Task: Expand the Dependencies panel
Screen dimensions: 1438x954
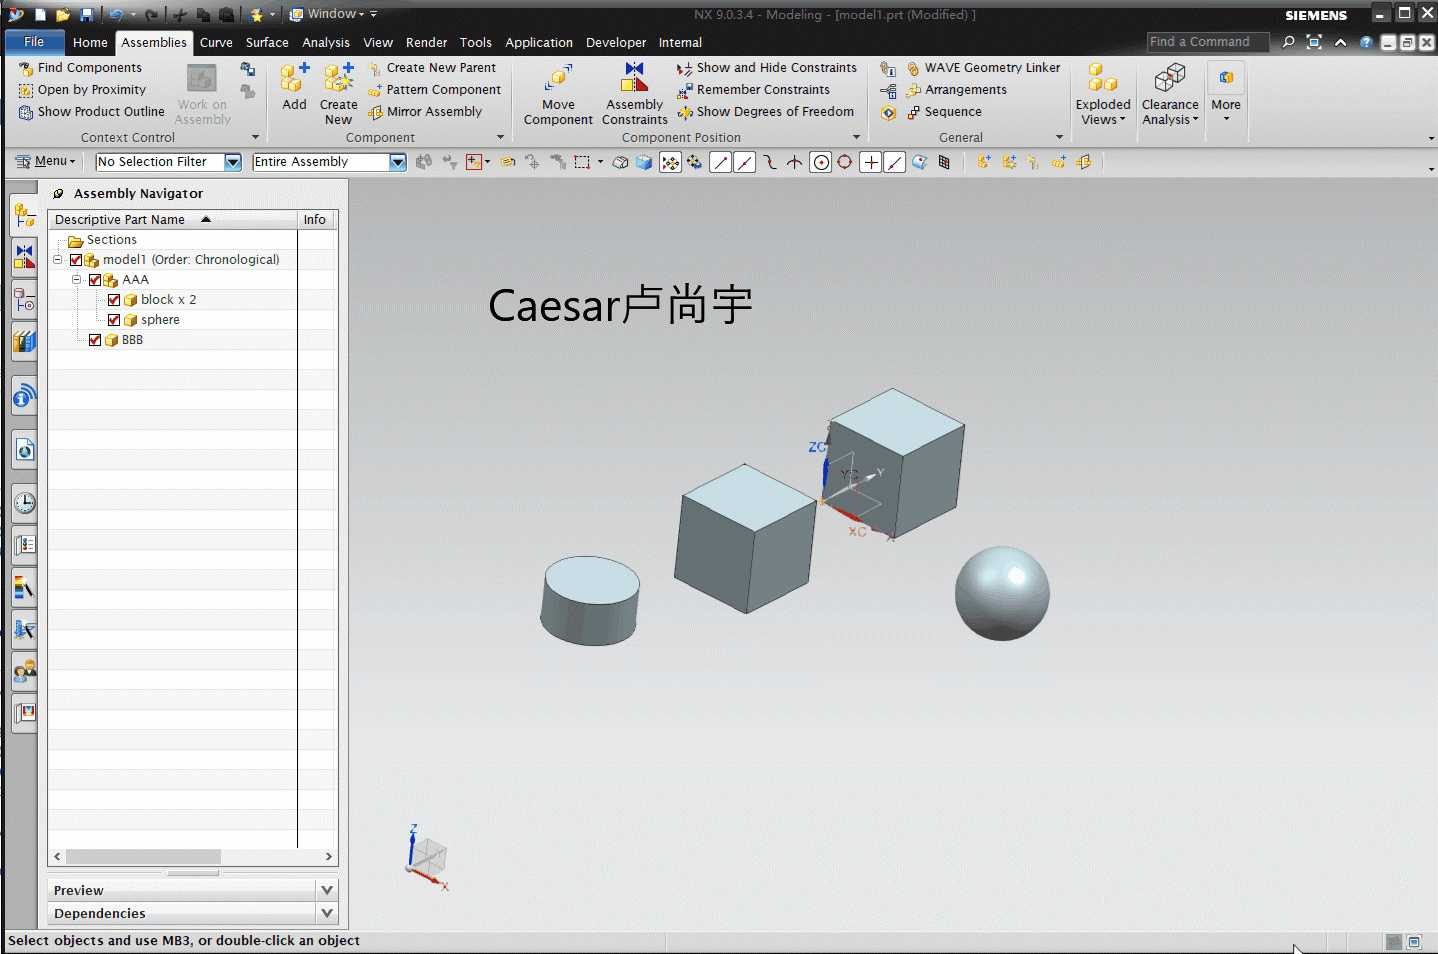Action: [x=326, y=913]
